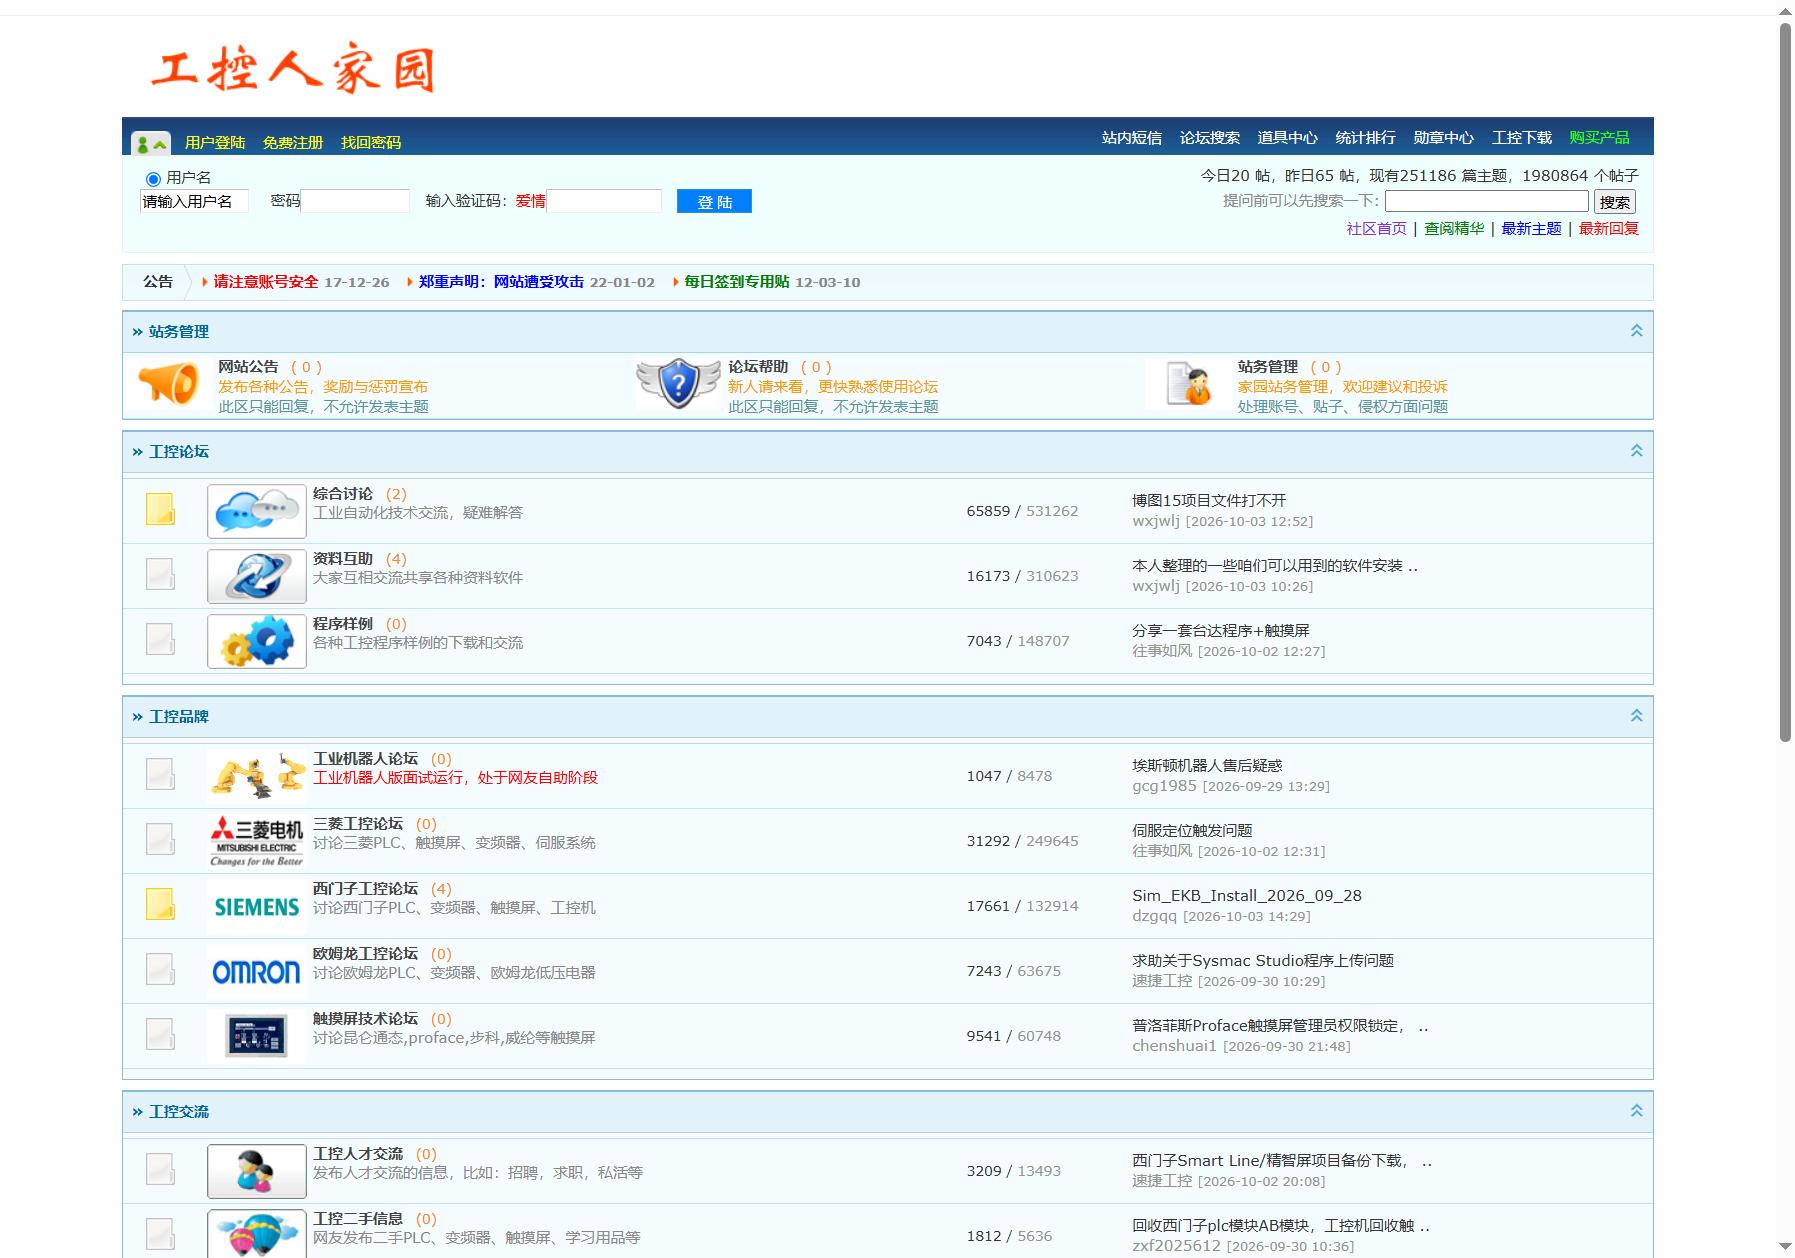
Task: Click the 请输入用户名 input field
Action: tap(194, 201)
